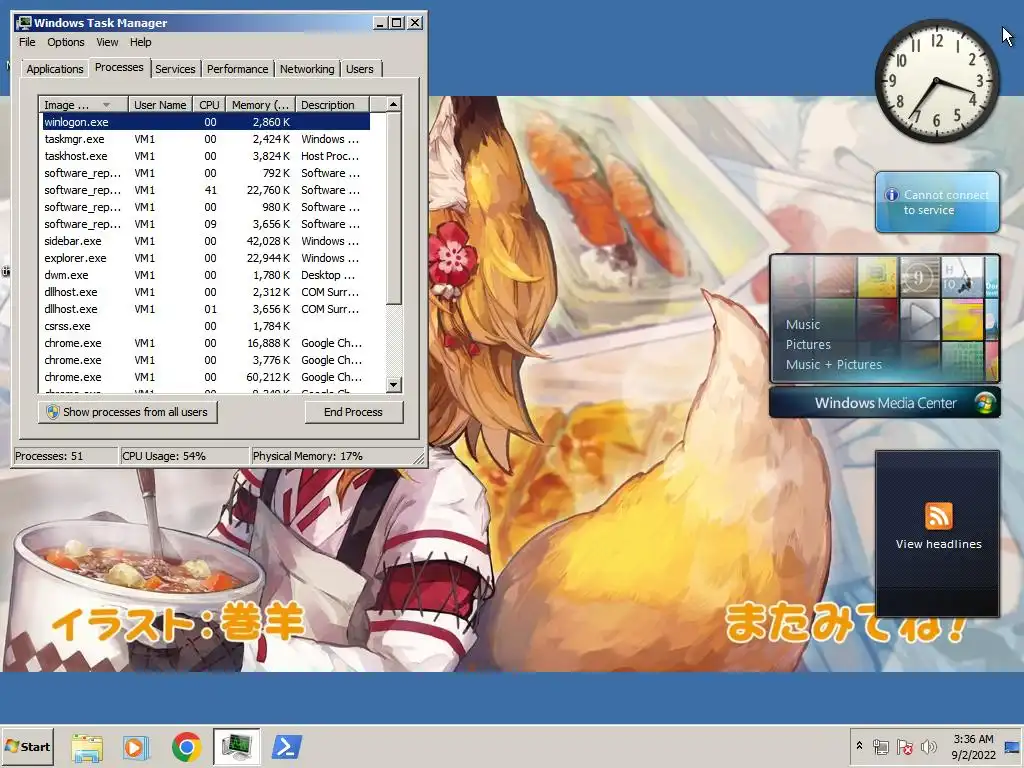Select software_rep row using 792 K memory

click(206, 173)
